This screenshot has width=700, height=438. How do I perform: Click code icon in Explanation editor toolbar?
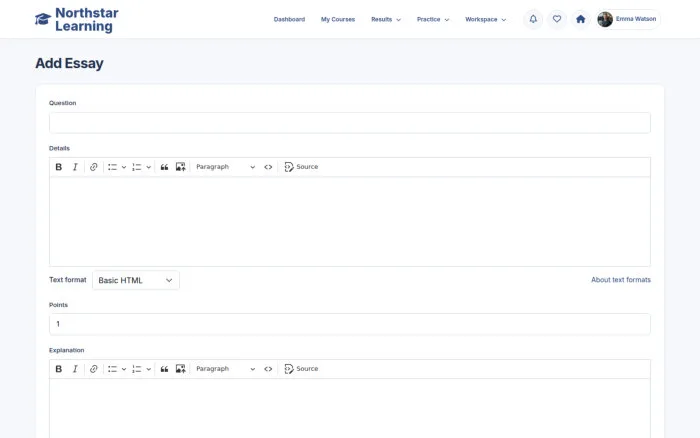pos(268,369)
